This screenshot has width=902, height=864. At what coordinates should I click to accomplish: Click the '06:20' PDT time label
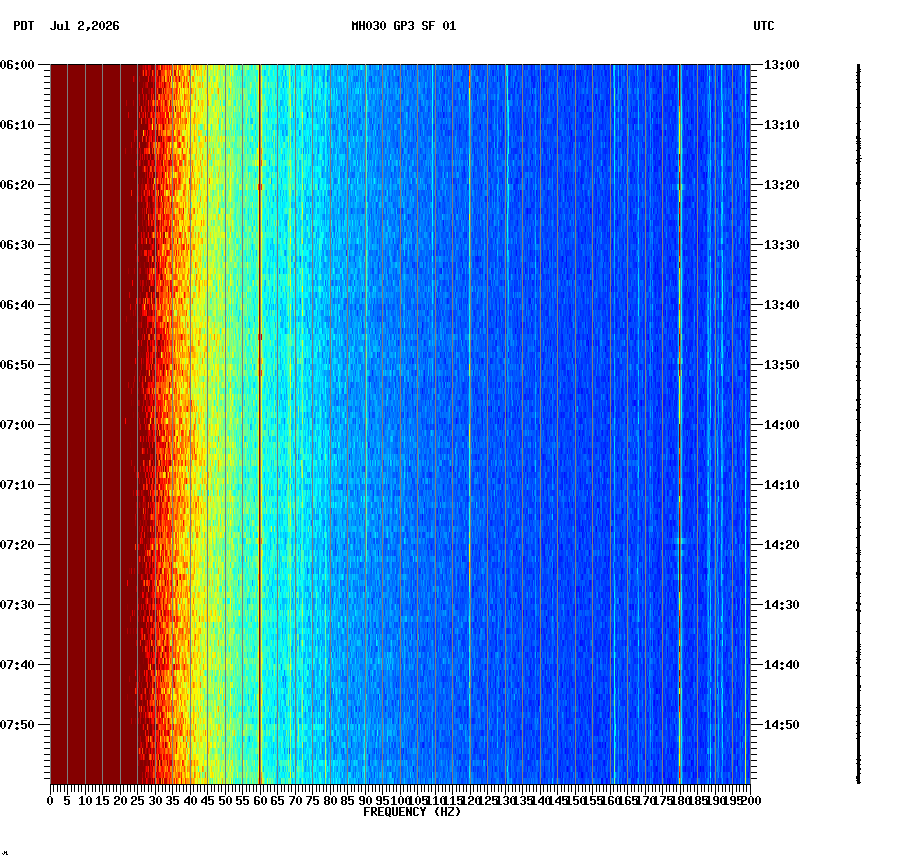17,185
